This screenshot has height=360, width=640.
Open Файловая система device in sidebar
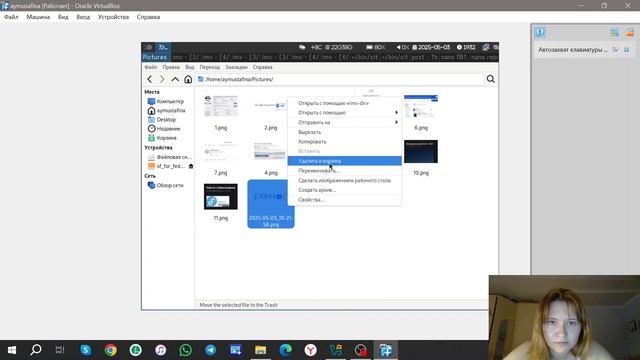click(x=169, y=157)
